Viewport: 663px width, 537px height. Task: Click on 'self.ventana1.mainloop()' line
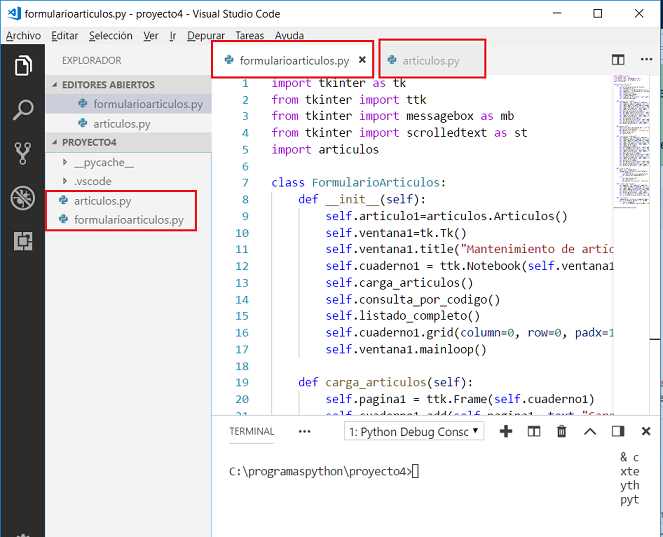(406, 350)
